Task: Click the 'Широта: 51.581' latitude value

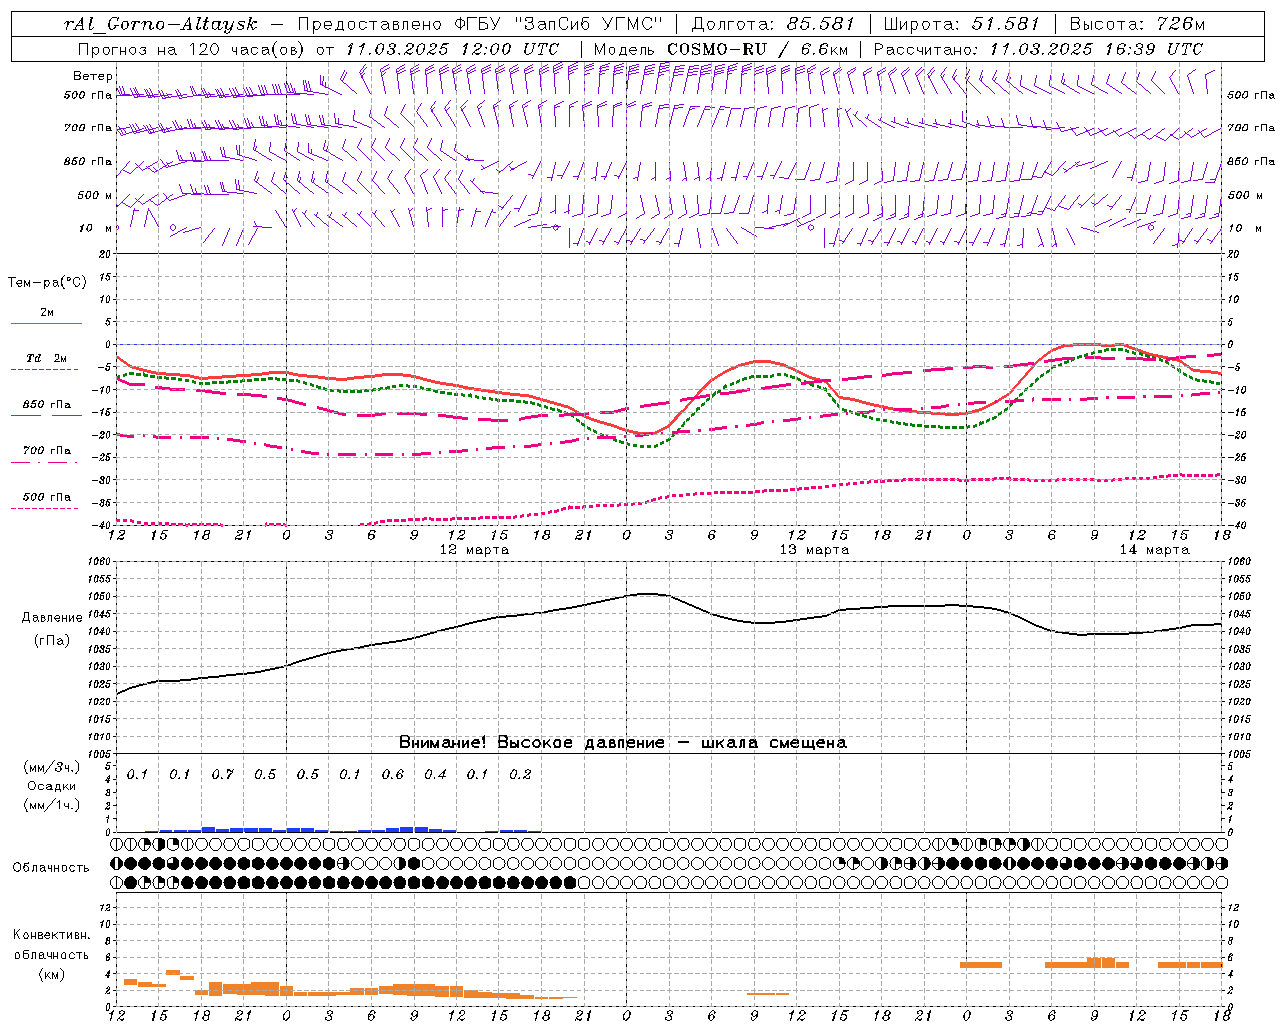Action: pyautogui.click(x=962, y=24)
